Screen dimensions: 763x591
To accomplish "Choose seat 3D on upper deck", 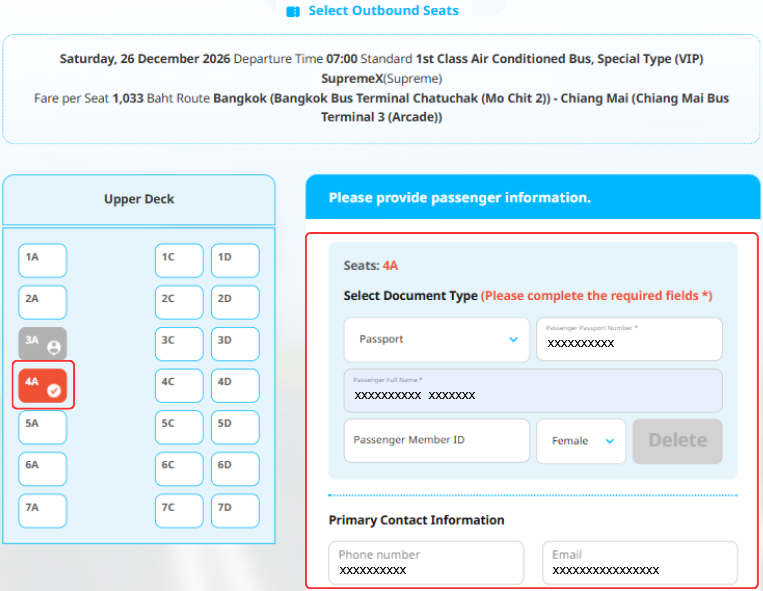I will tap(235, 344).
